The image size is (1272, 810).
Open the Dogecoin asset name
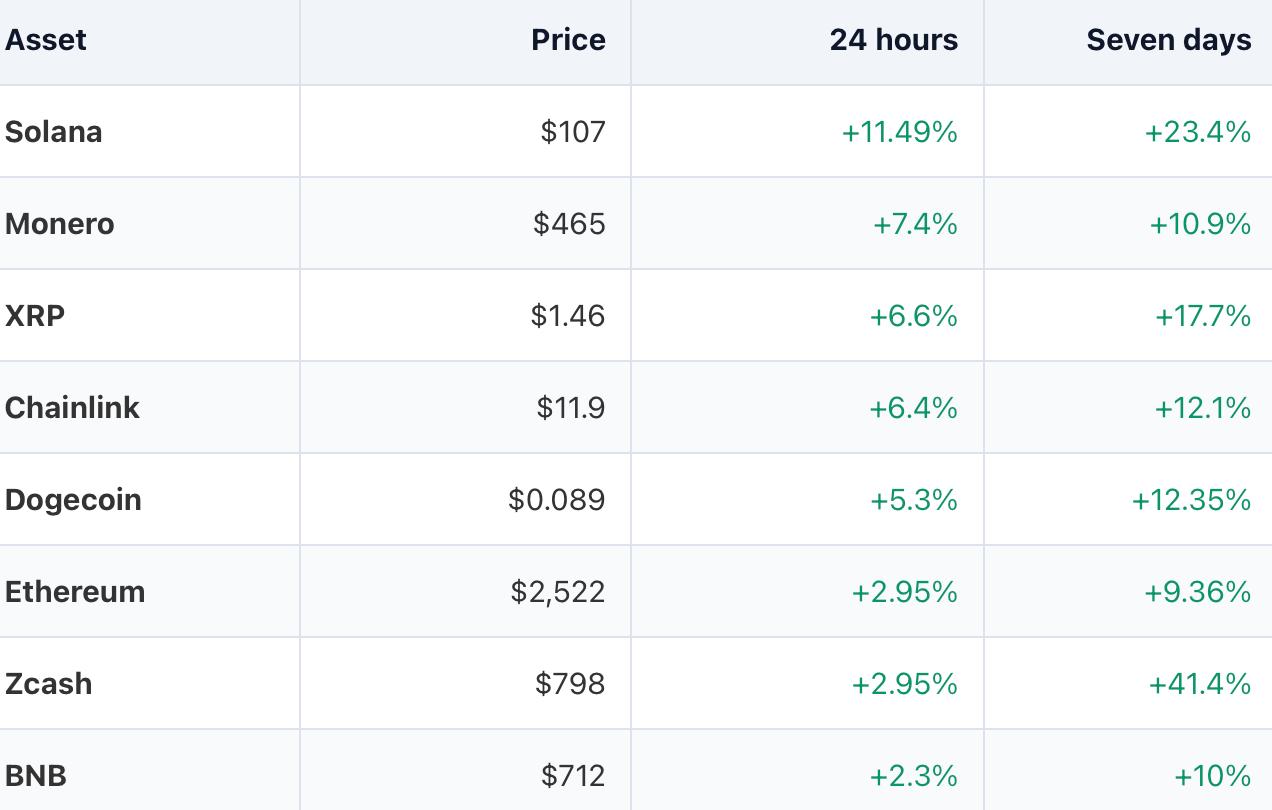tap(73, 500)
